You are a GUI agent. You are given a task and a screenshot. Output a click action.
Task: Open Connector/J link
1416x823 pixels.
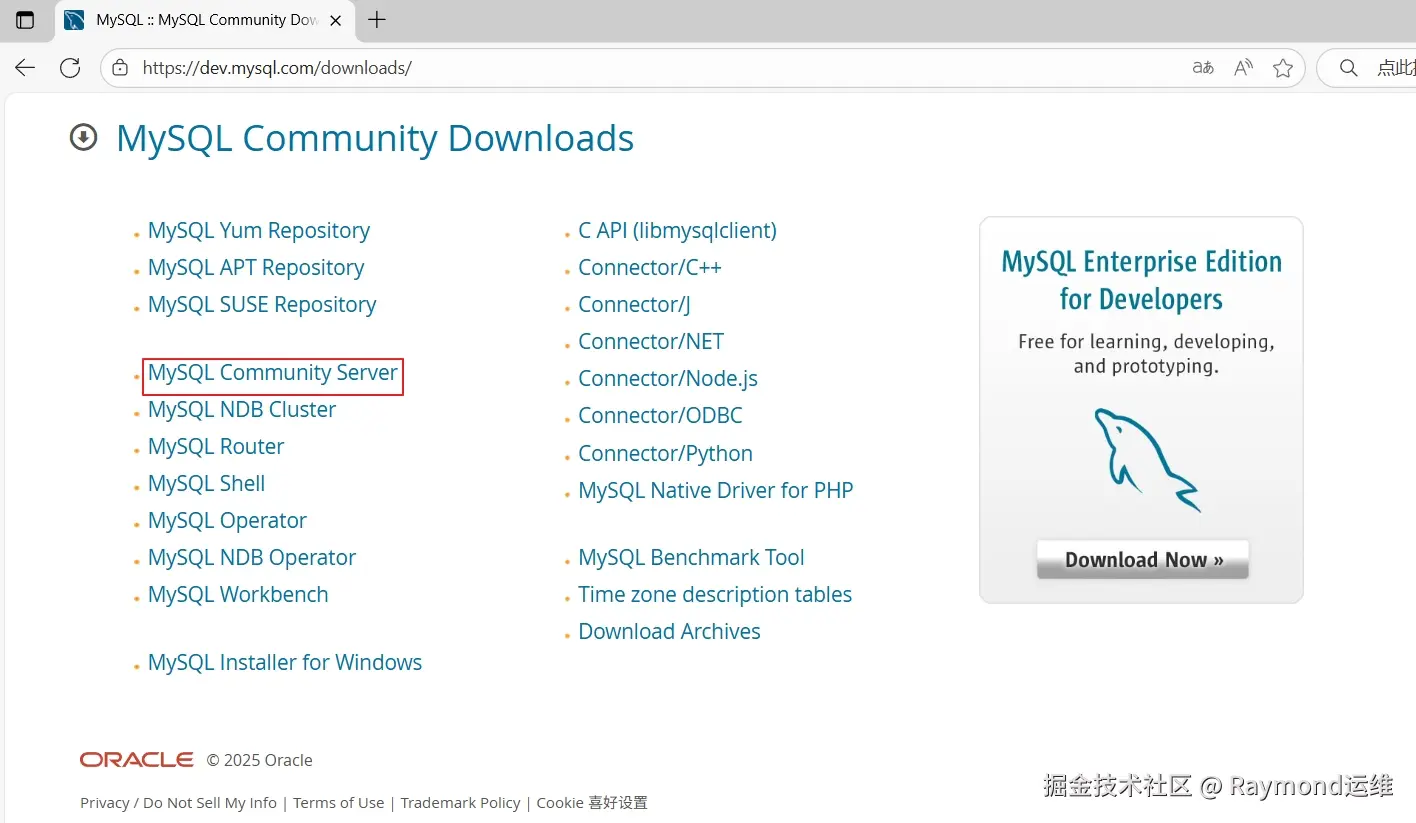[634, 304]
